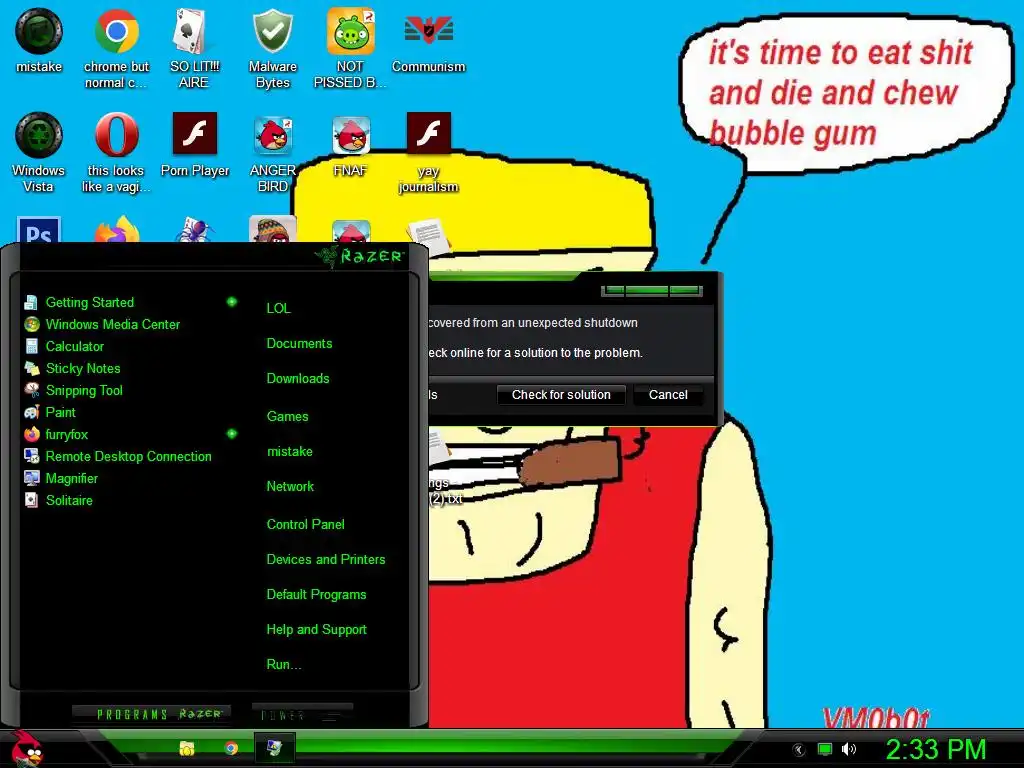Open the file explorer folder icon on taskbar
The height and width of the screenshot is (768, 1024).
pyautogui.click(x=187, y=748)
